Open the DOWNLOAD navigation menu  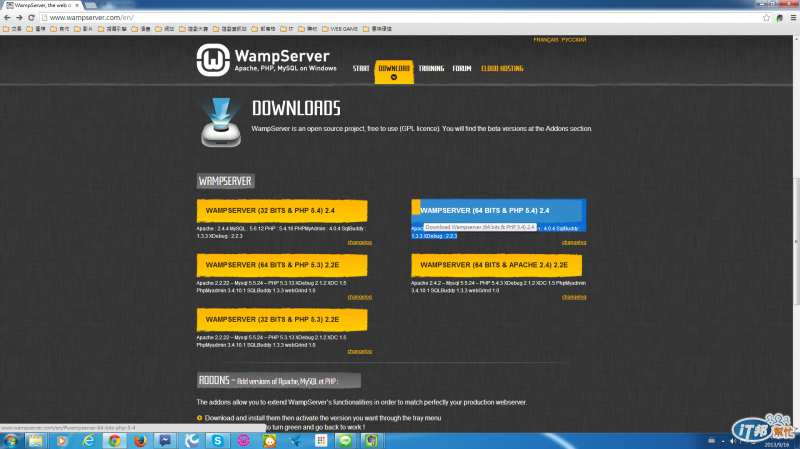394,71
